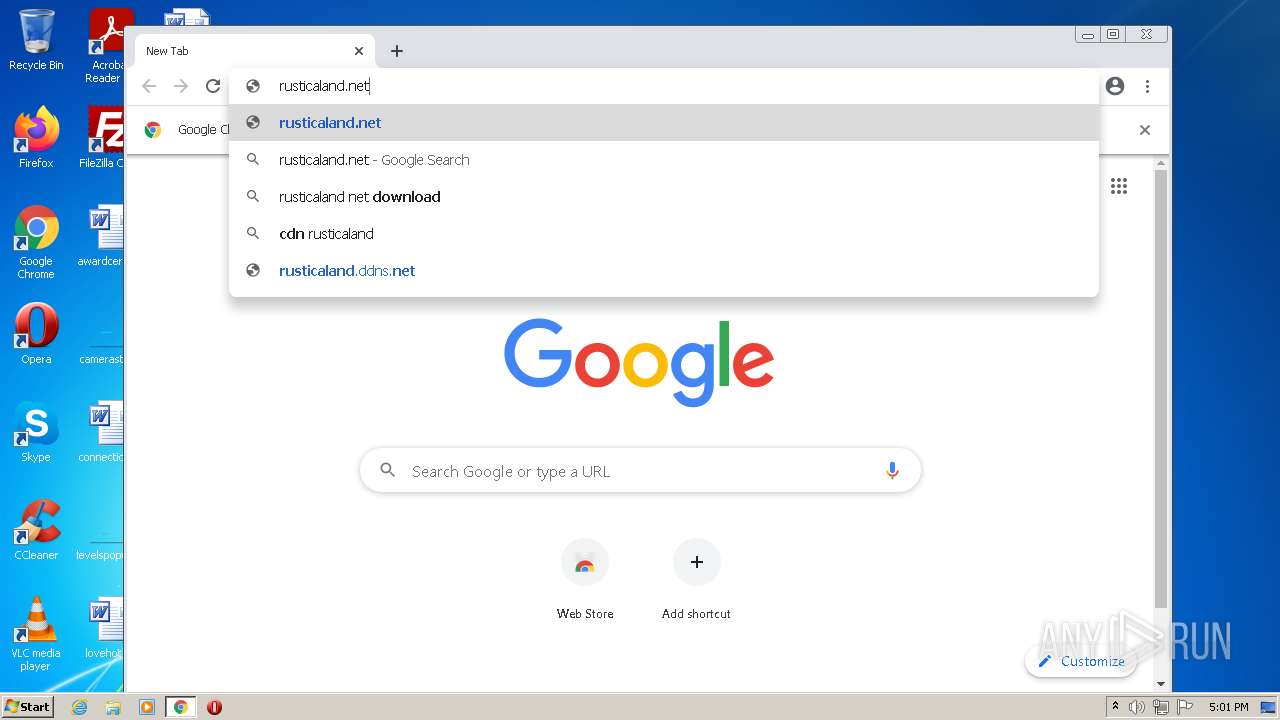Open FileZilla desktop shortcut

pyautogui.click(x=102, y=138)
